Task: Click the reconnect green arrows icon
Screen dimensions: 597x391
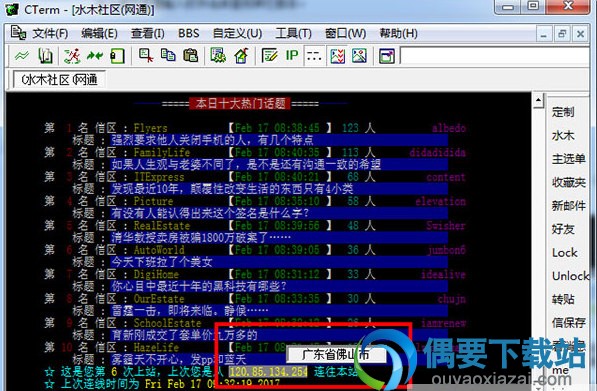Action: 95,56
